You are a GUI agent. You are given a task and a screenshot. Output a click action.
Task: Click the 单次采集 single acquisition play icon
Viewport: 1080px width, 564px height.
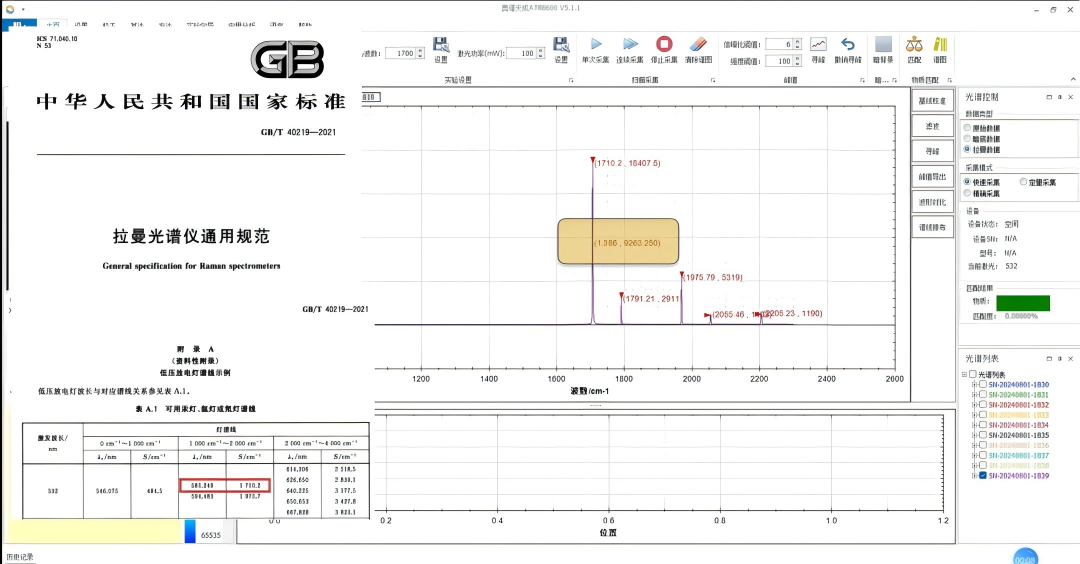596,44
